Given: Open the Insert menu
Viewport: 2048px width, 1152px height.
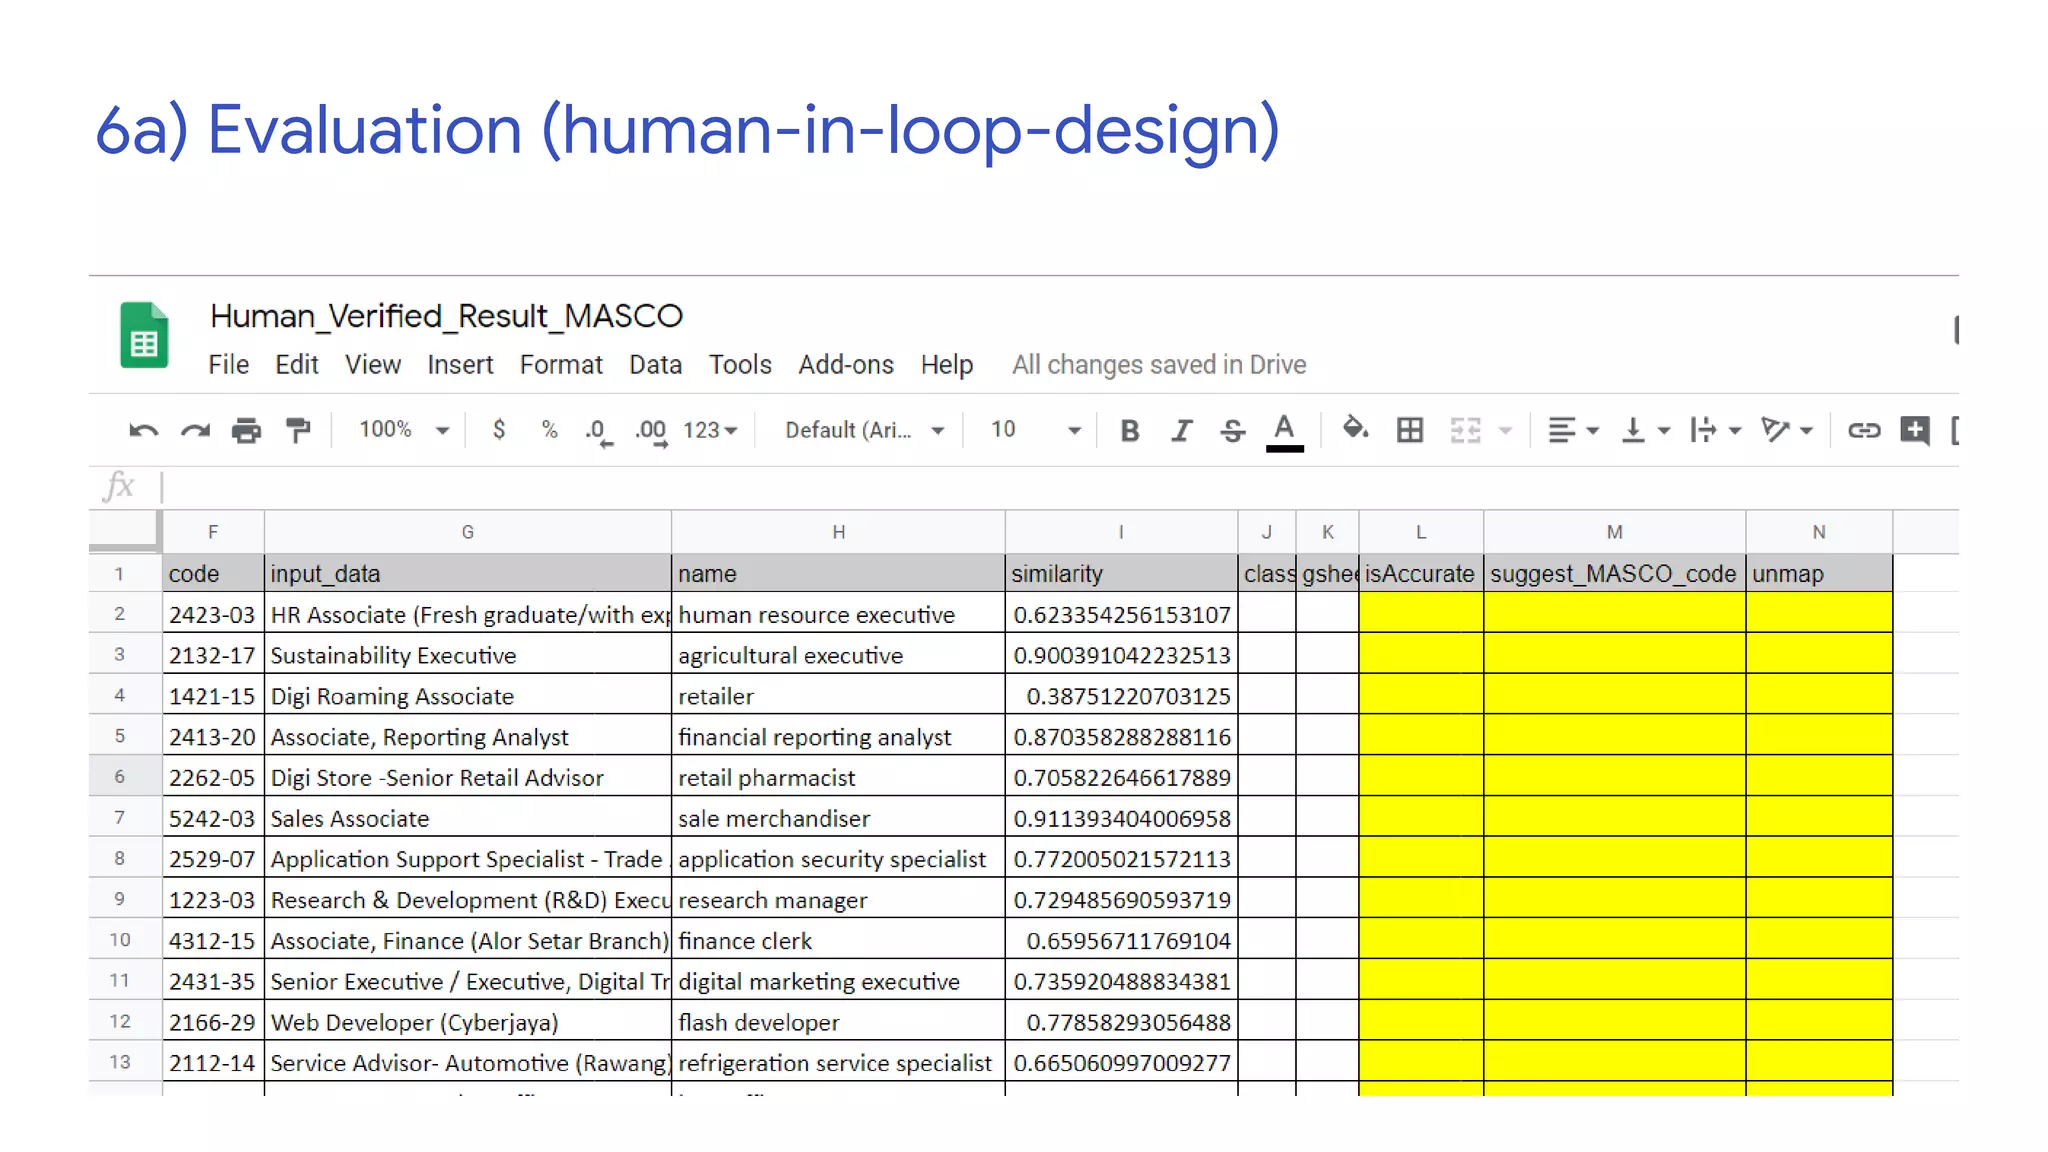Looking at the screenshot, I should pyautogui.click(x=460, y=365).
